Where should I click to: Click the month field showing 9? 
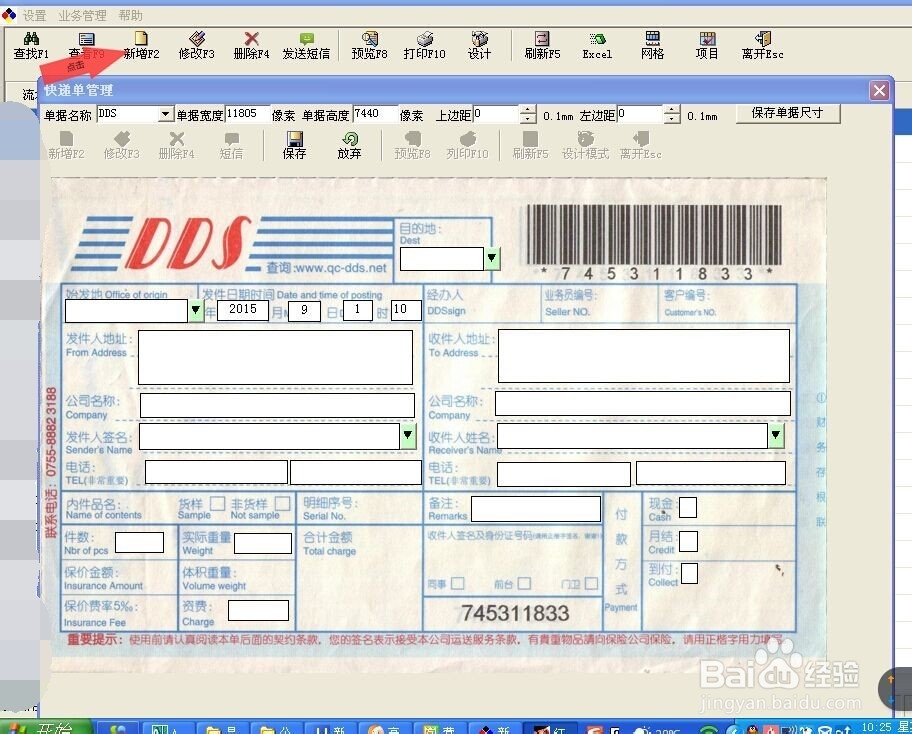click(x=304, y=310)
